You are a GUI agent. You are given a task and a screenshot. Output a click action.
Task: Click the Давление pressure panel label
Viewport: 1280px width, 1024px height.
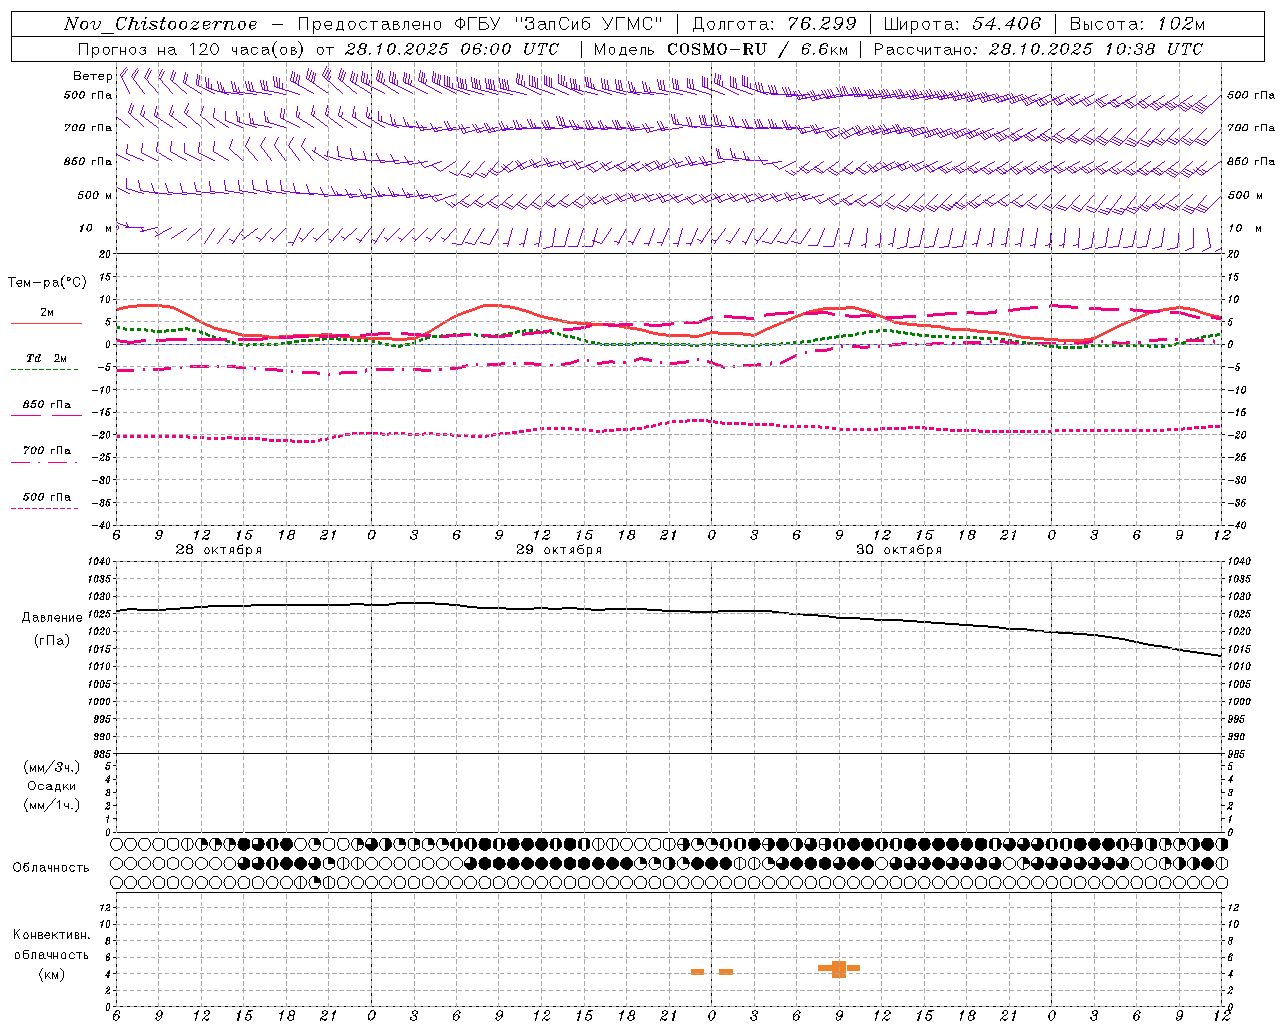pyautogui.click(x=52, y=618)
